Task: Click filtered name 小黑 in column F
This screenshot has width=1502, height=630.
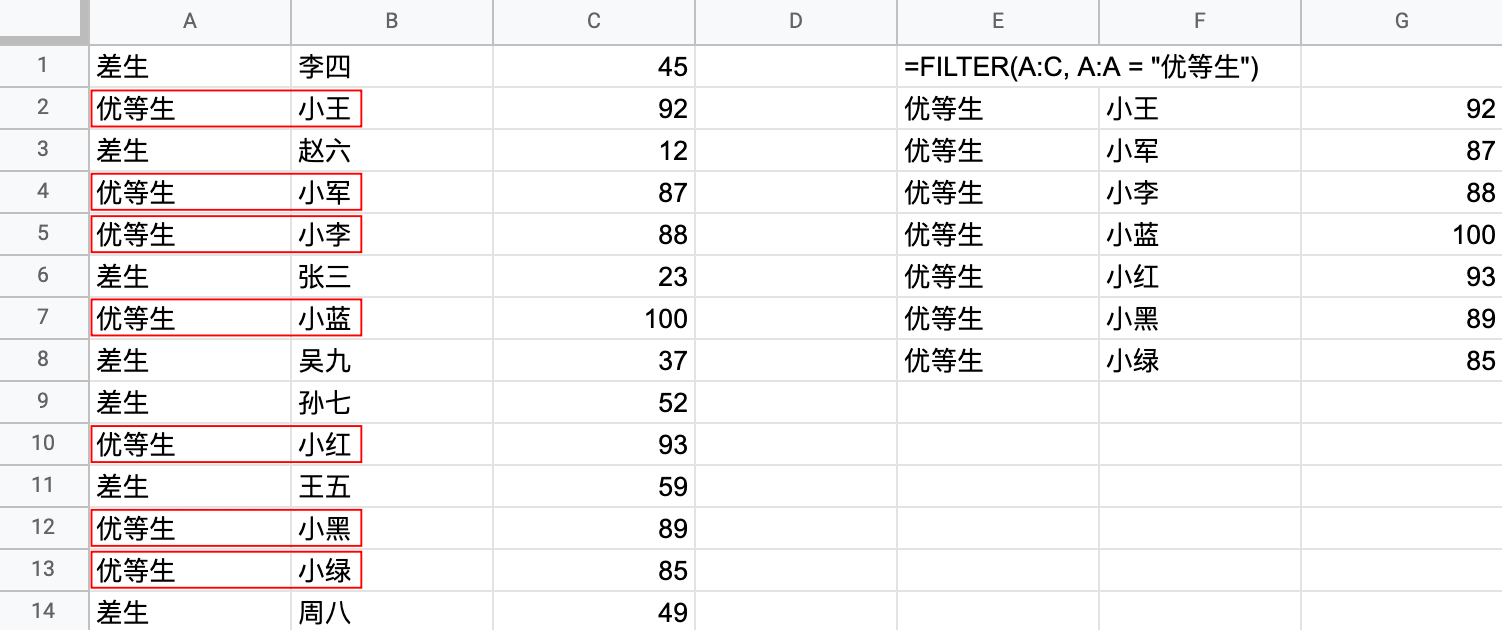Action: (1199, 319)
